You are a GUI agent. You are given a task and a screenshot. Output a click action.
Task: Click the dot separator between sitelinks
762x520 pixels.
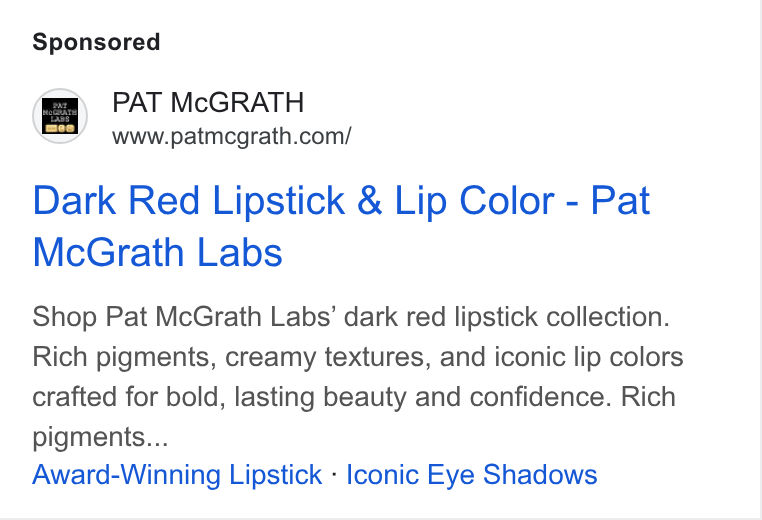point(334,473)
